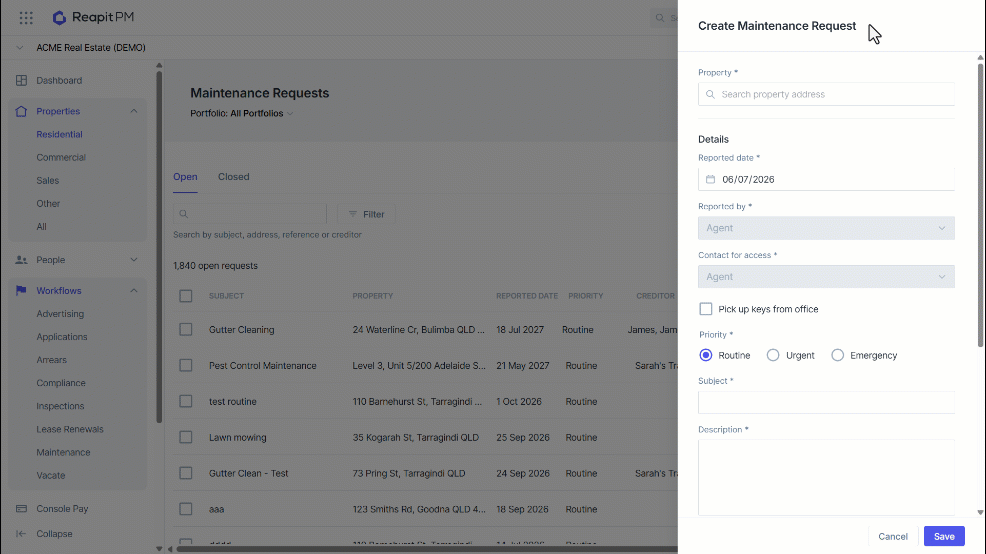Go to Vacate workflow
The width and height of the screenshot is (986, 554).
[x=51, y=476]
